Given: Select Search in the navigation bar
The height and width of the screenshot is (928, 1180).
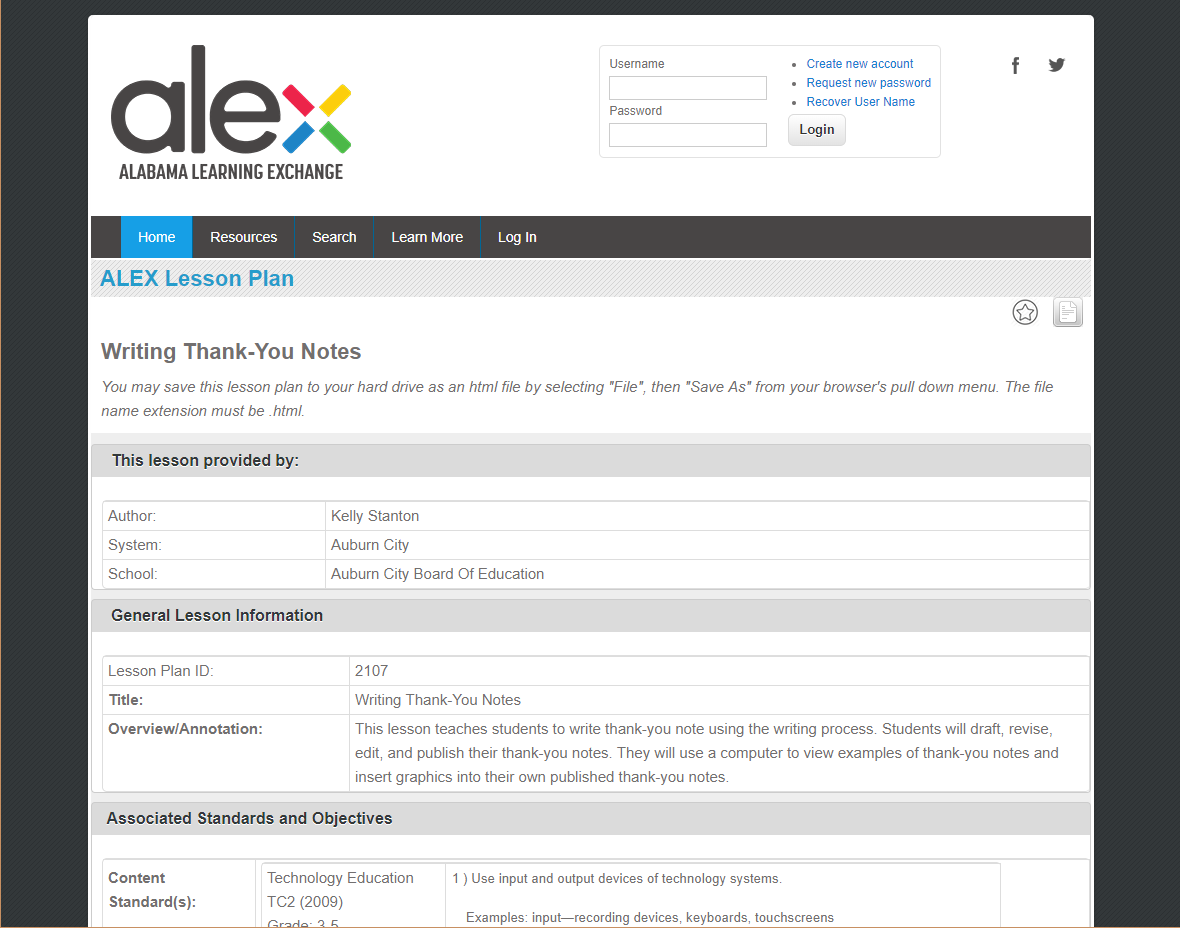Looking at the screenshot, I should click(334, 237).
